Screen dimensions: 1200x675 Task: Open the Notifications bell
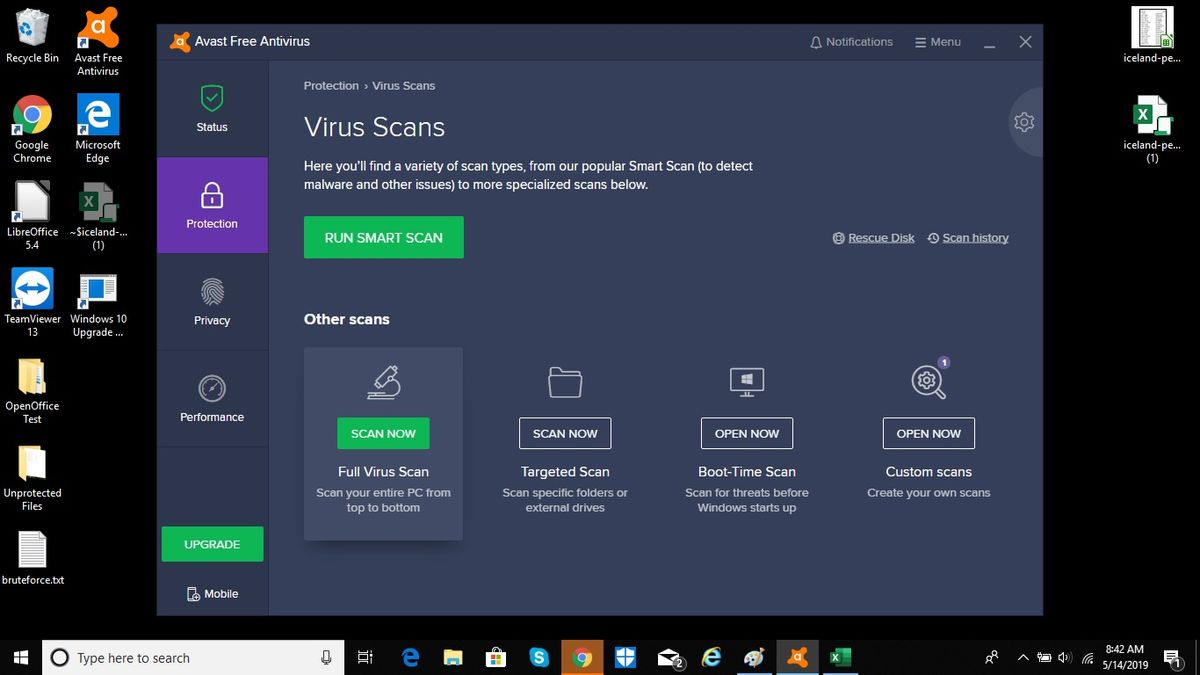click(816, 41)
